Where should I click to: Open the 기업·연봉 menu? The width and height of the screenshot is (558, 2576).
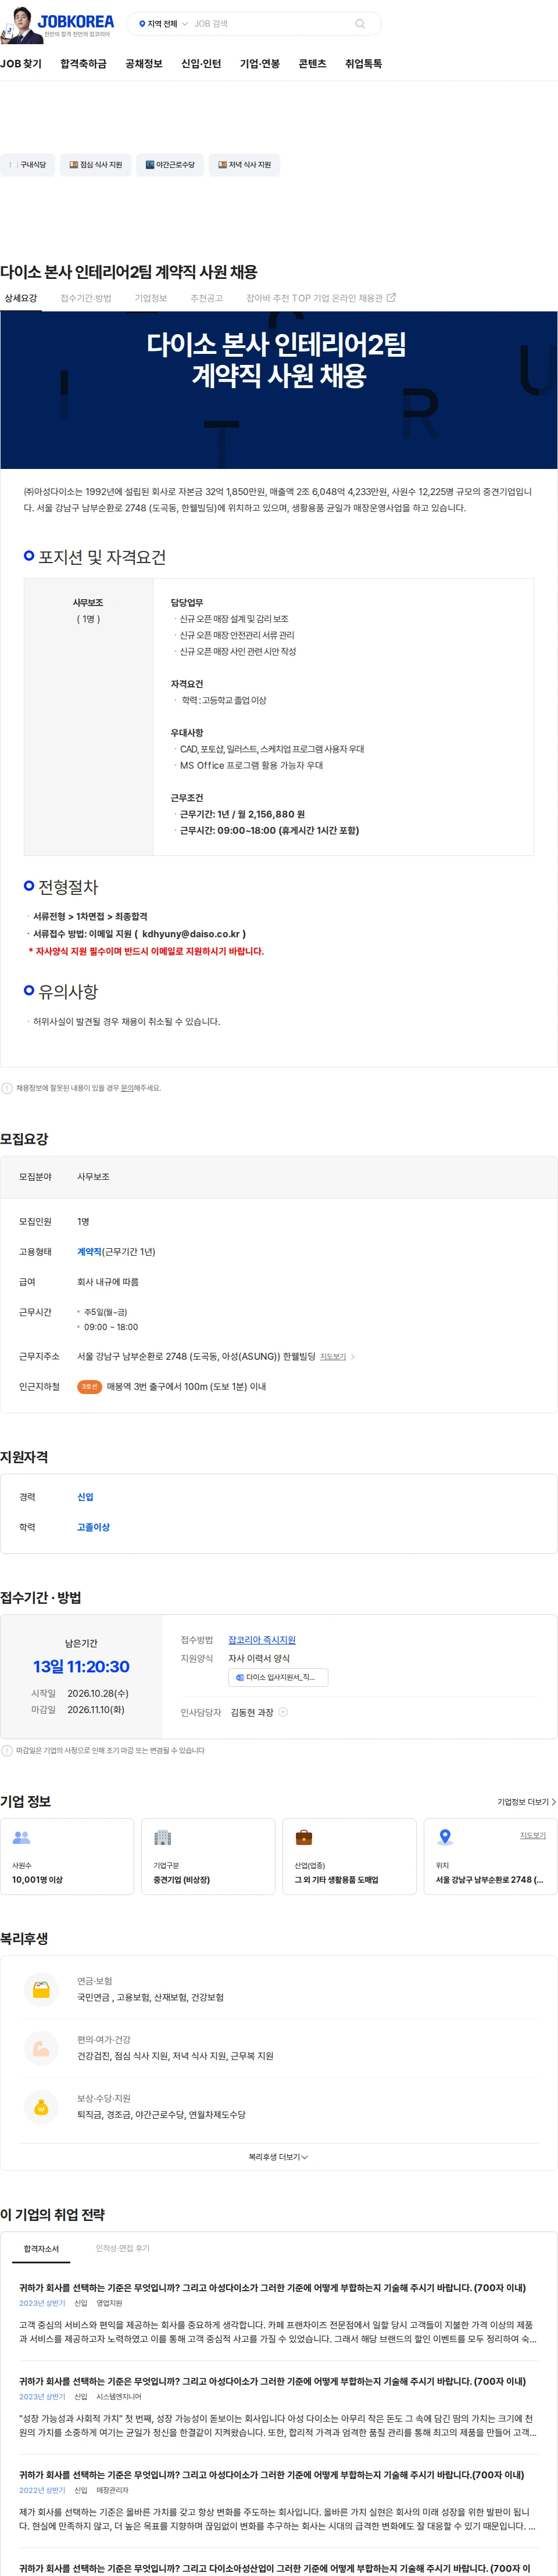pos(260,64)
